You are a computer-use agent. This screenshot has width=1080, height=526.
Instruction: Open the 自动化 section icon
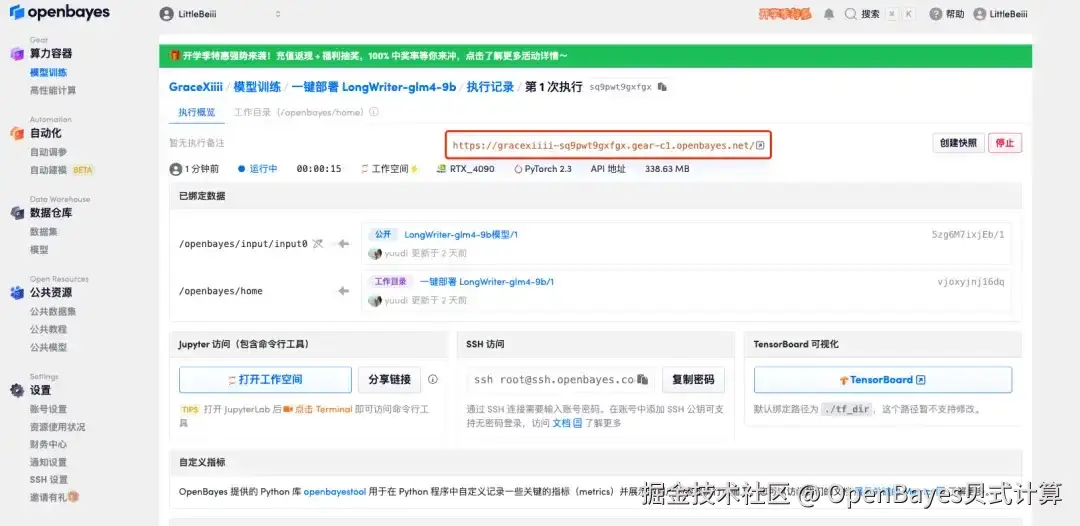pos(17,134)
